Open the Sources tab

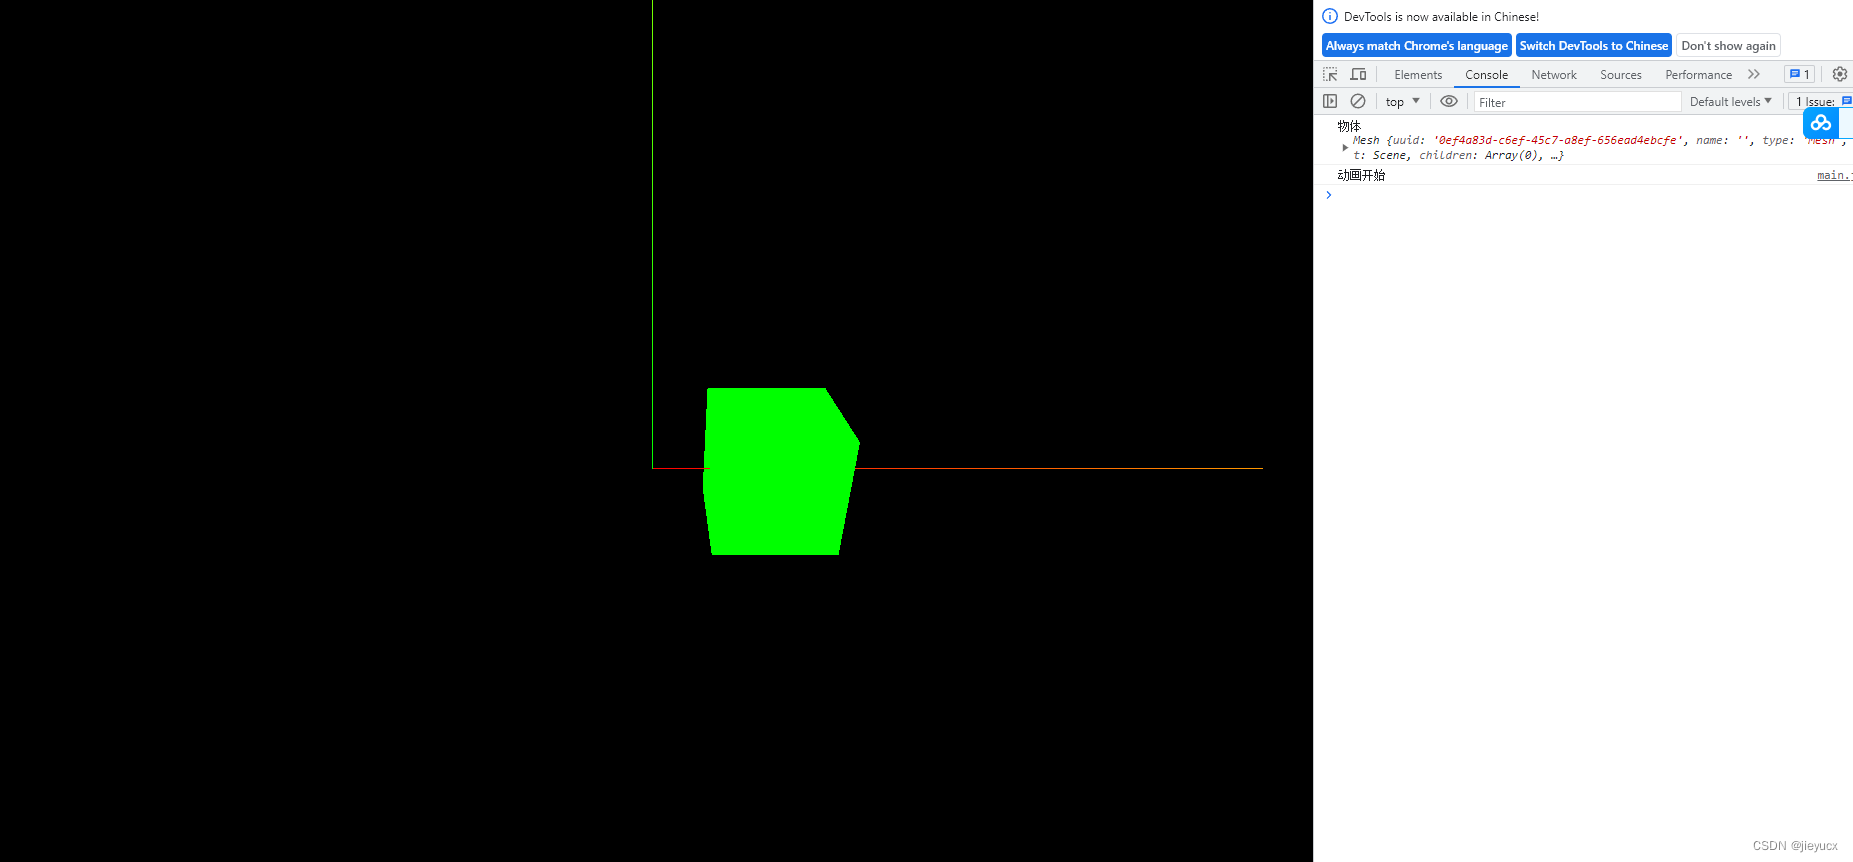(x=1621, y=75)
